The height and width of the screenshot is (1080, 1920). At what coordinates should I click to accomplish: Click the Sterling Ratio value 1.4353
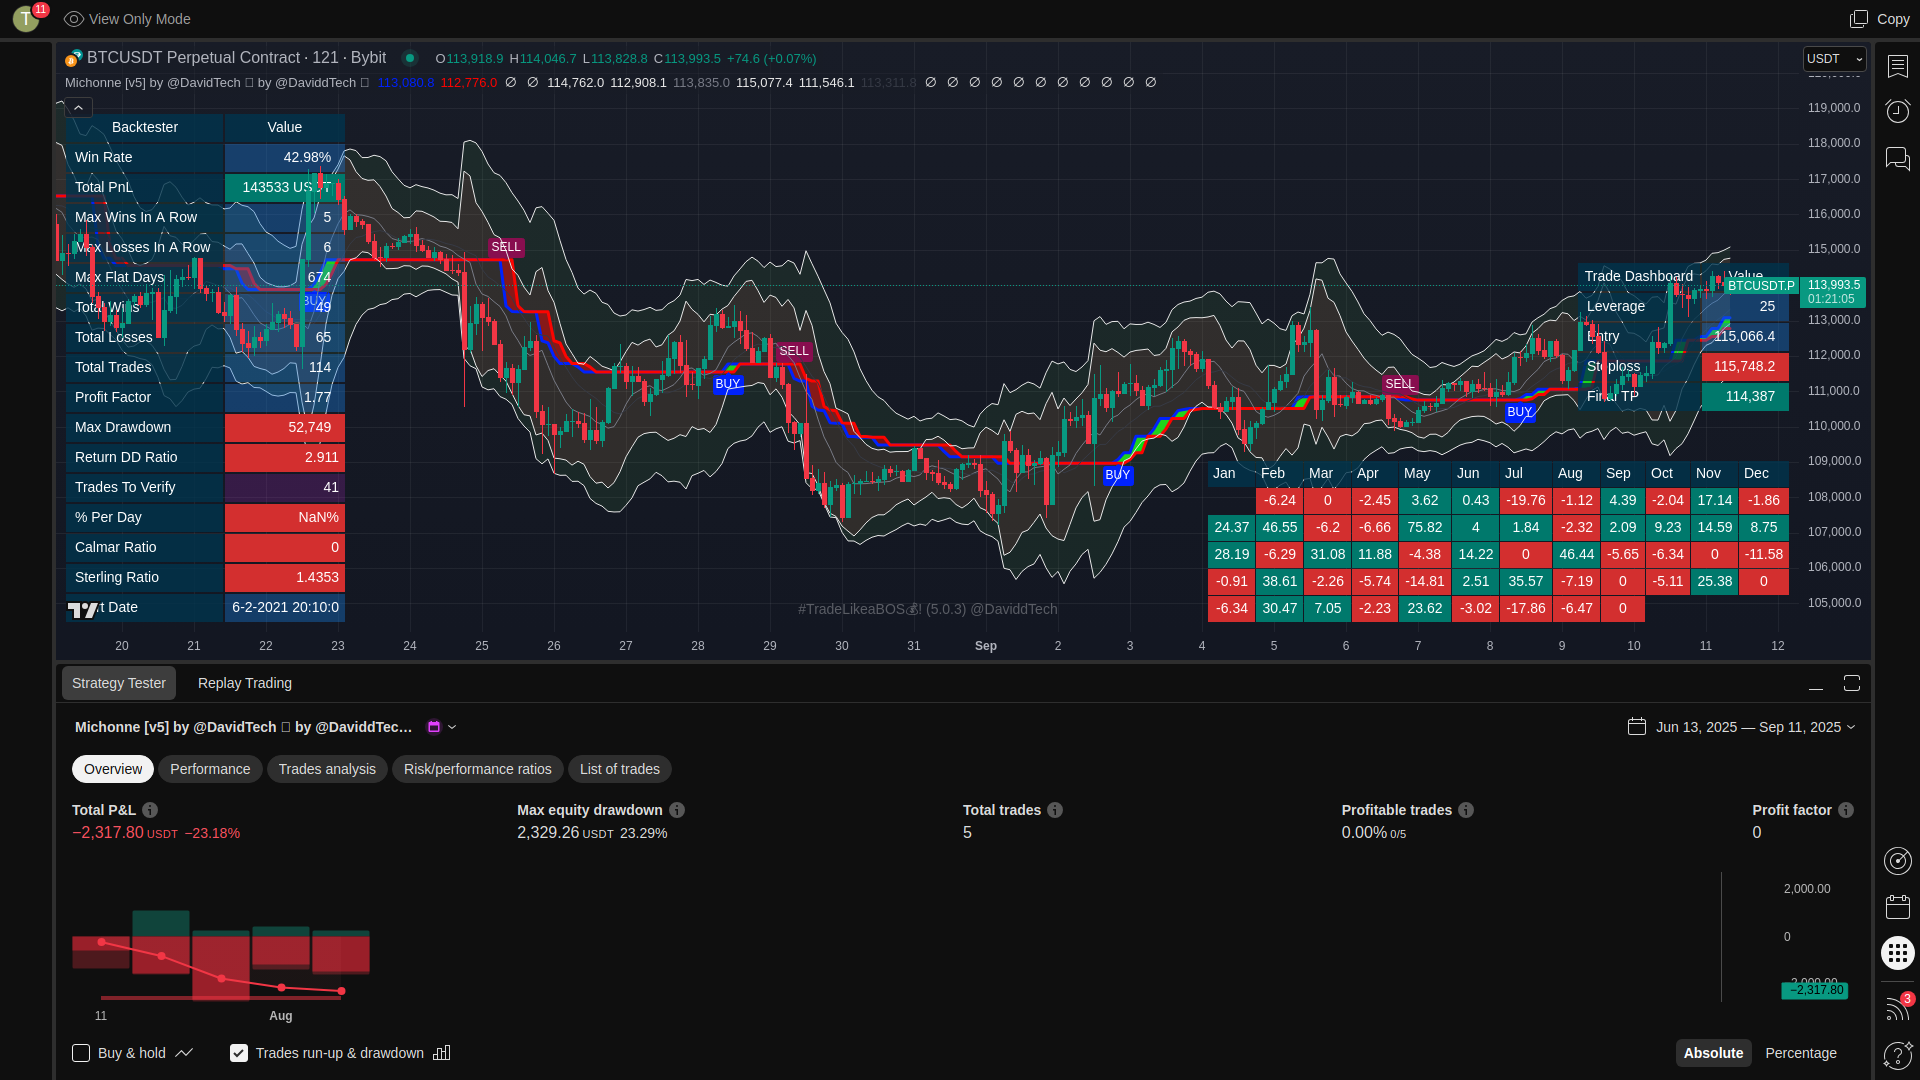click(x=285, y=577)
